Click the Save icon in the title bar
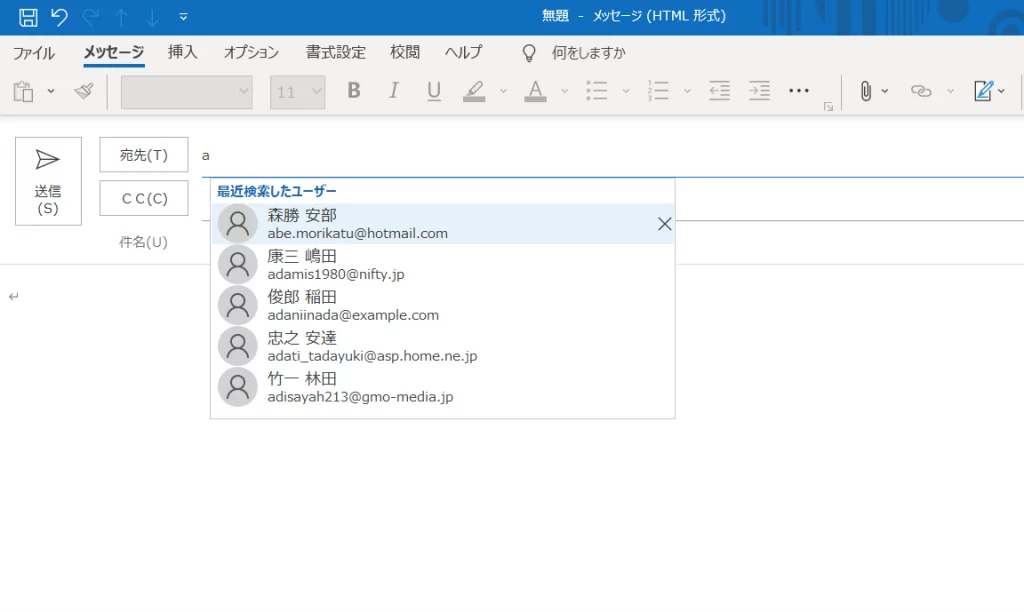The image size is (1024, 612). [29, 17]
